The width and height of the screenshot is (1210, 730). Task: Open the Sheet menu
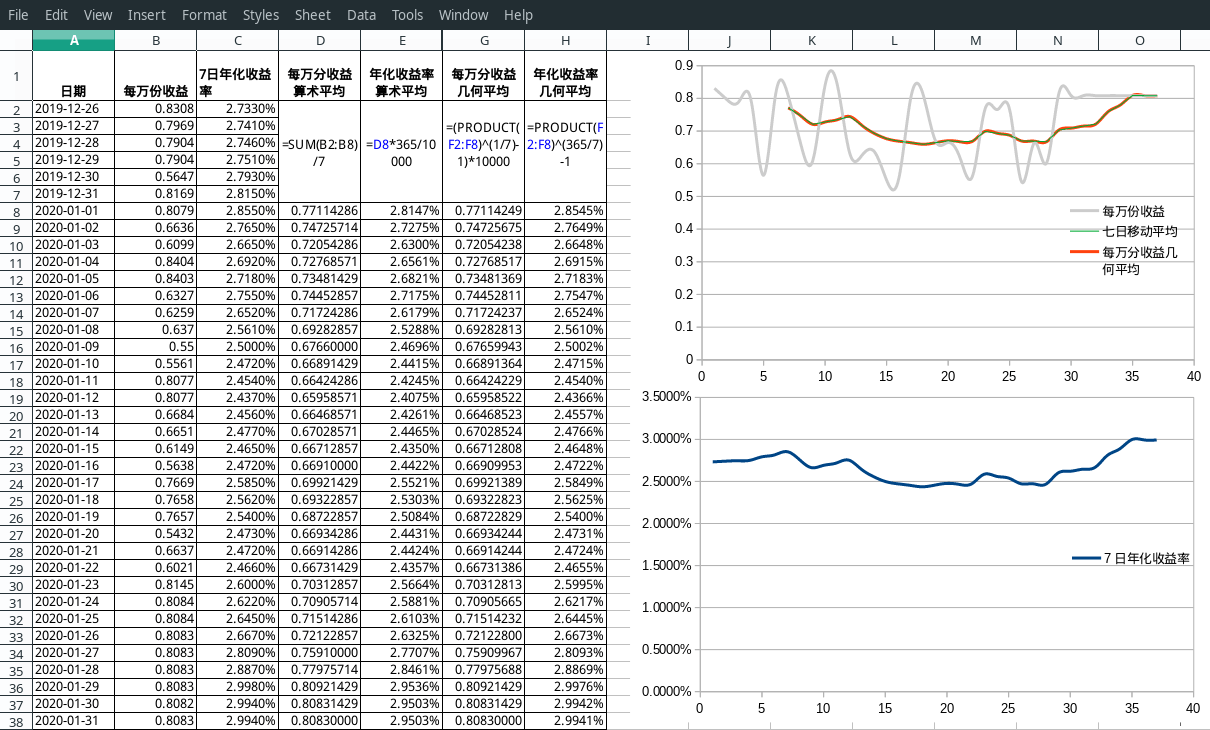point(312,15)
